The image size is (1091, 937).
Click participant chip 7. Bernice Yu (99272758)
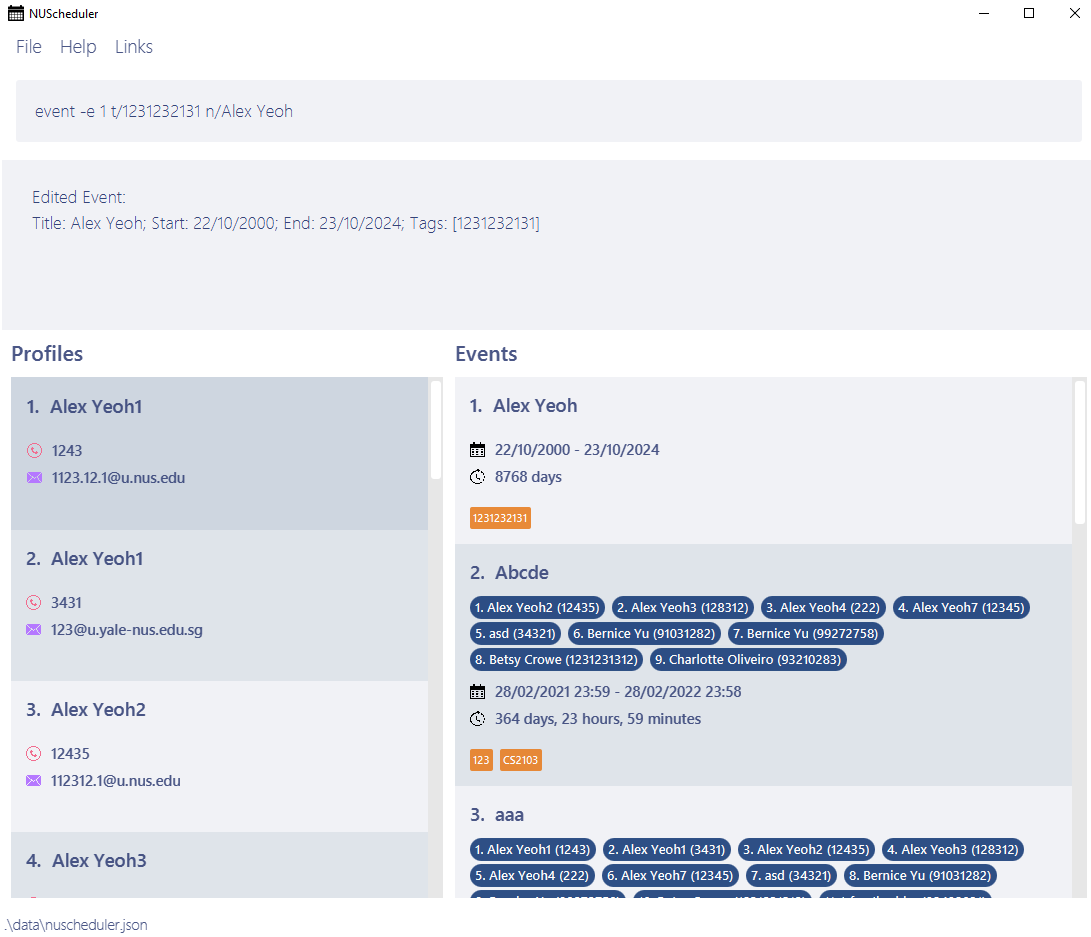coord(806,634)
